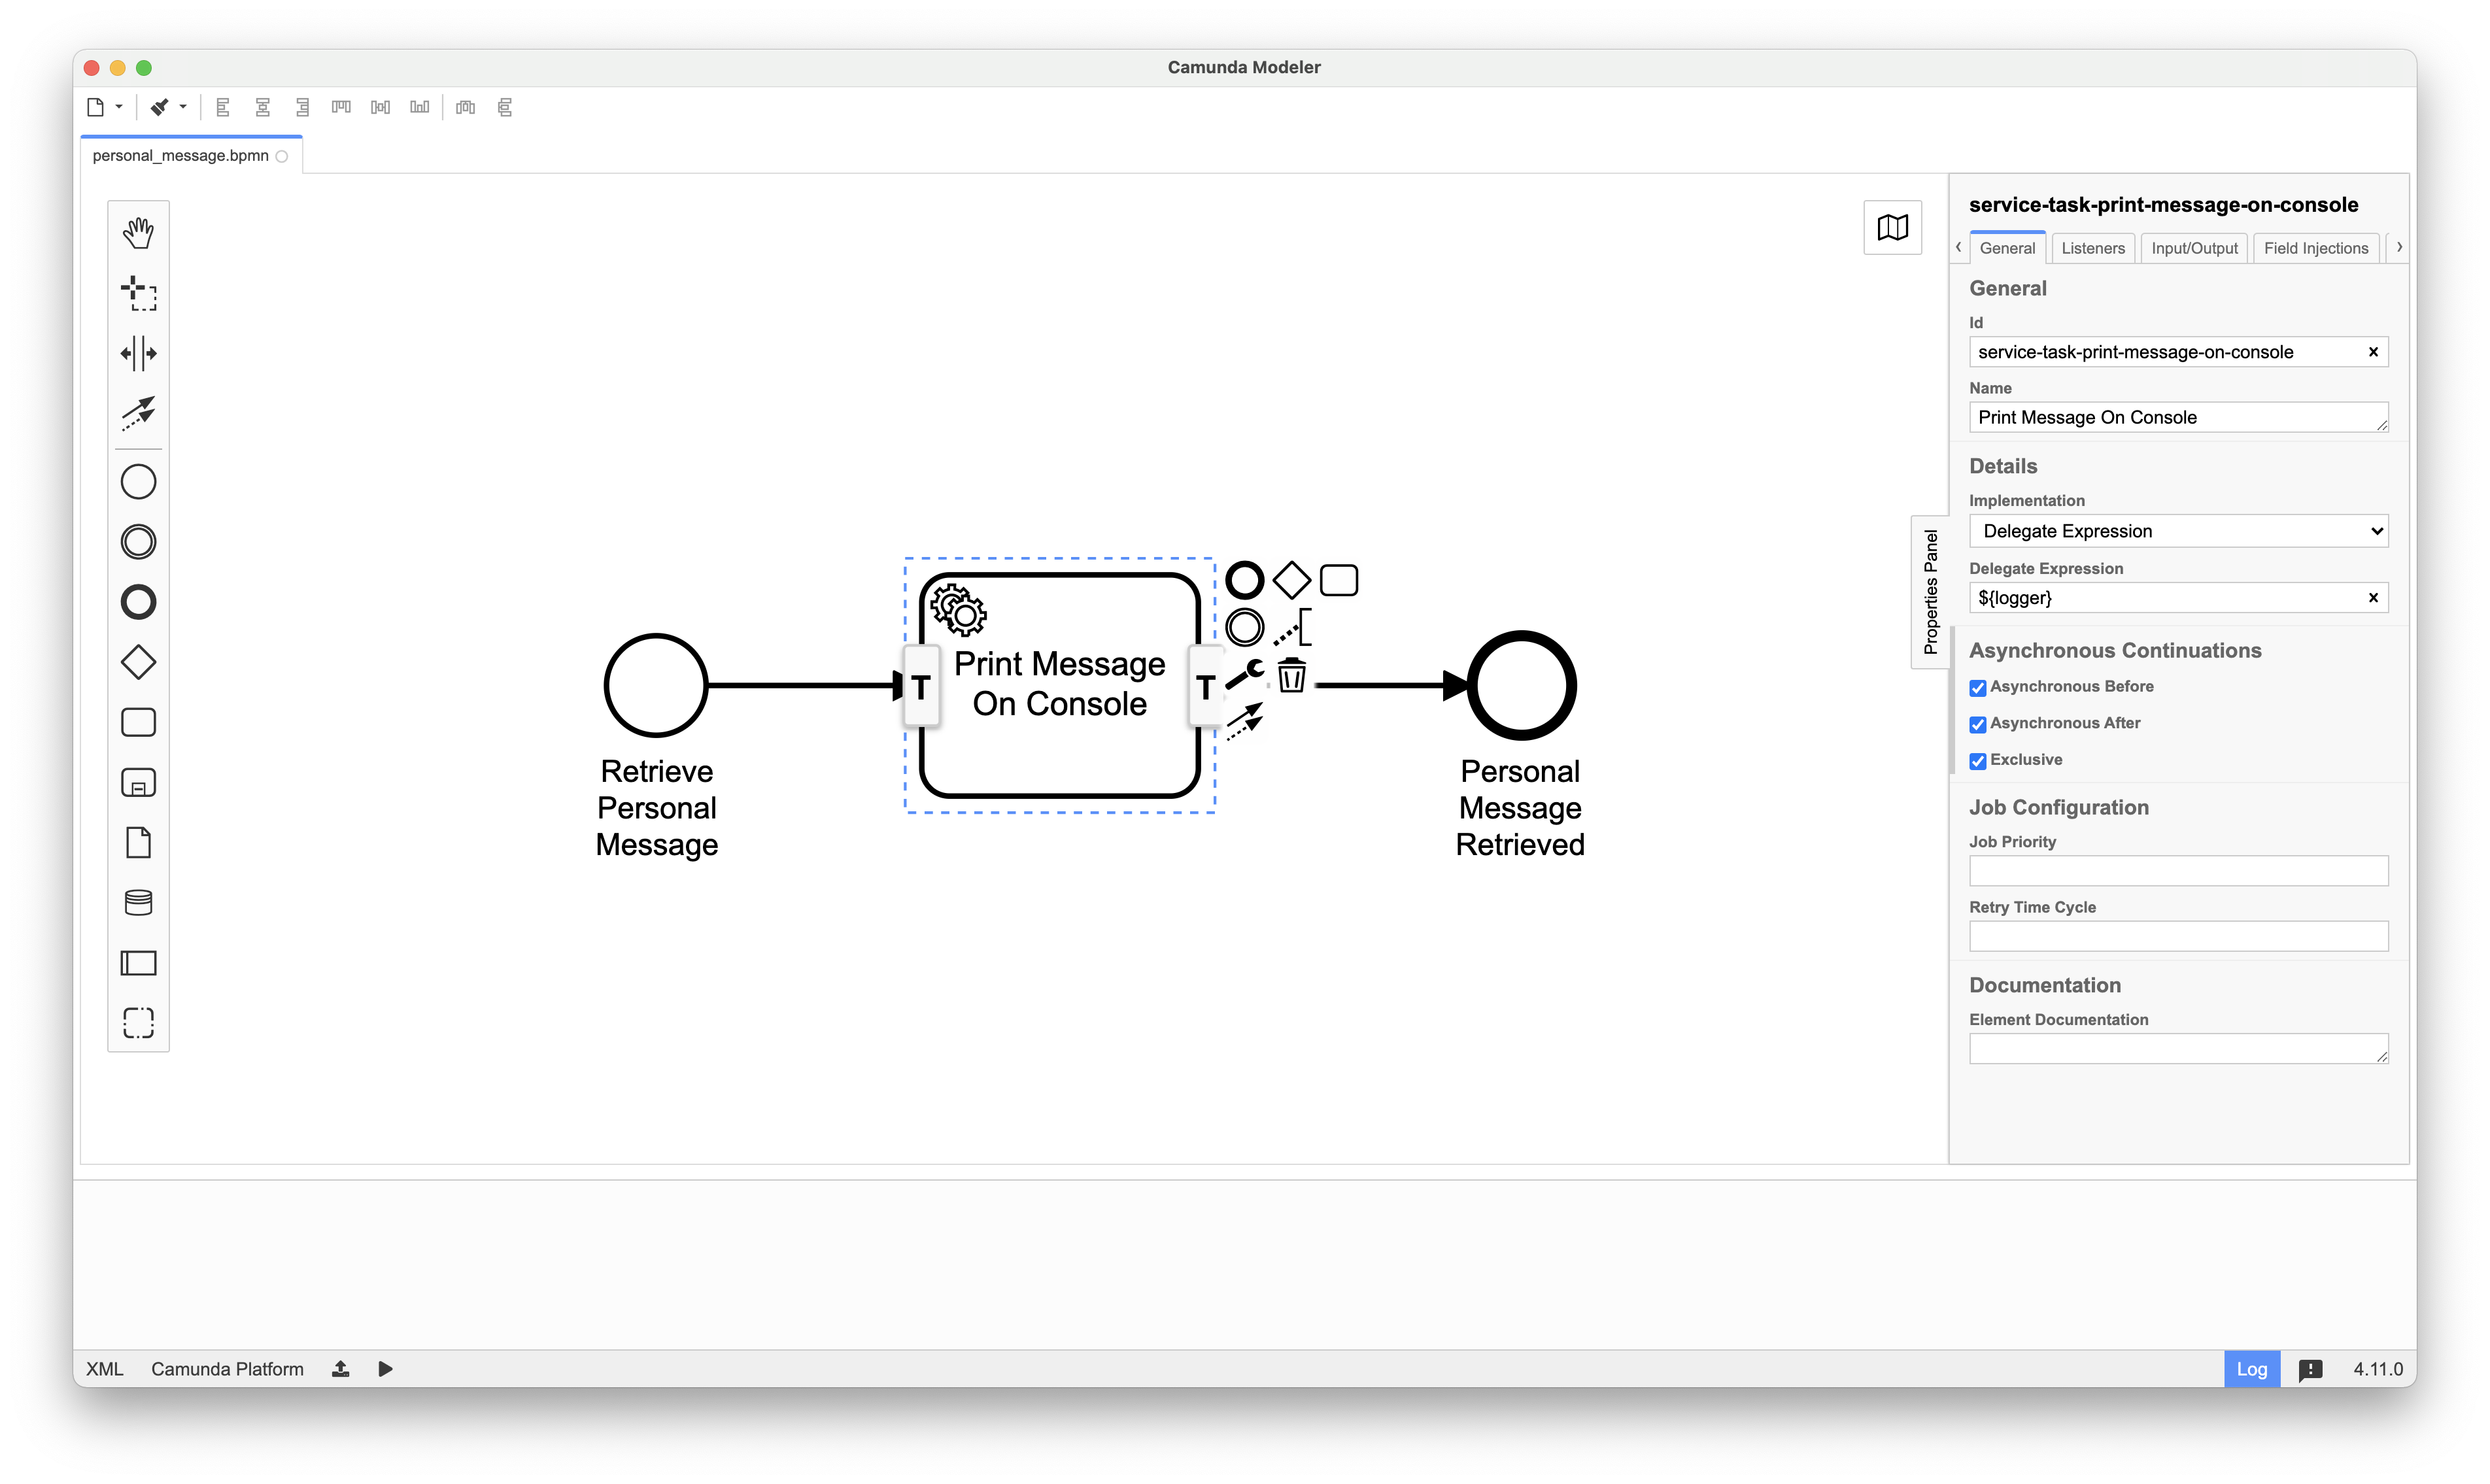Select the hand/pan tool
Screen dimensions: 2490x1484
pos(138,231)
